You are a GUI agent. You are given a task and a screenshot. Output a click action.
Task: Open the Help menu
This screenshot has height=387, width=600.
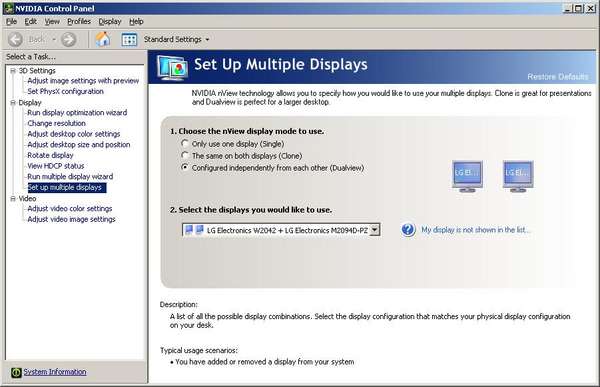point(136,21)
